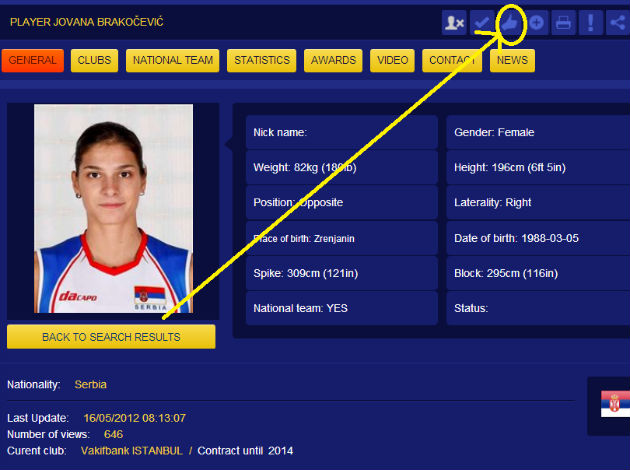Go to the Contact tab
630x470 pixels.
click(x=452, y=60)
